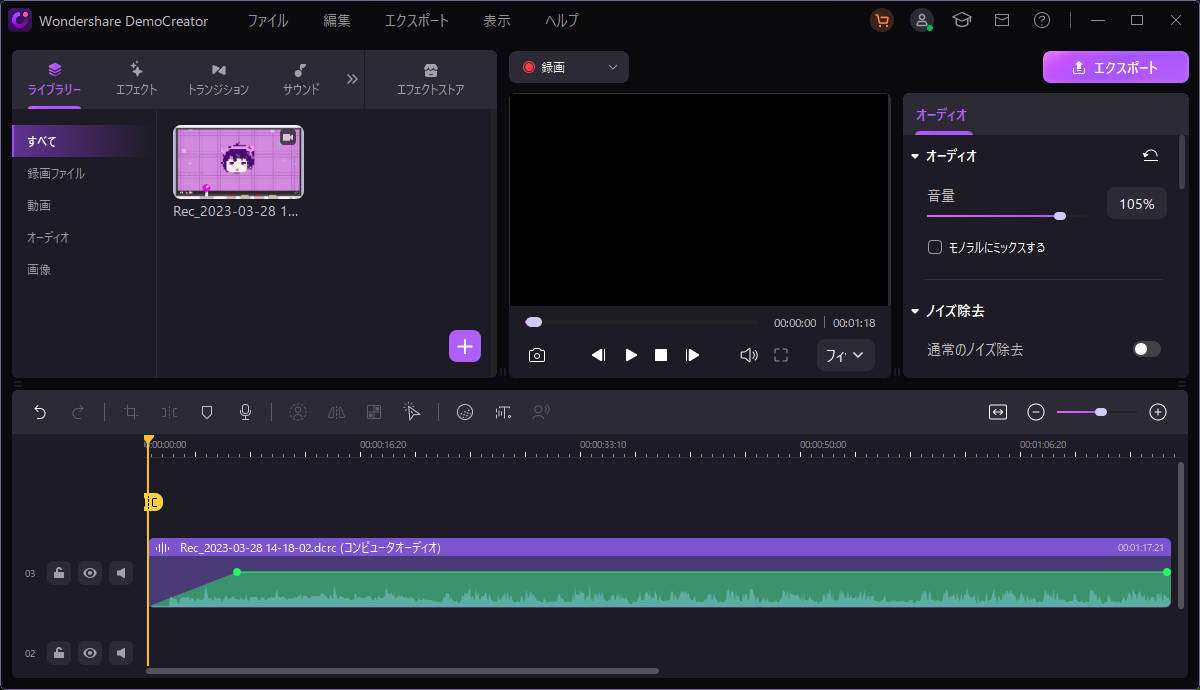Step to next frame
Image resolution: width=1200 pixels, height=690 pixels.
click(x=692, y=355)
